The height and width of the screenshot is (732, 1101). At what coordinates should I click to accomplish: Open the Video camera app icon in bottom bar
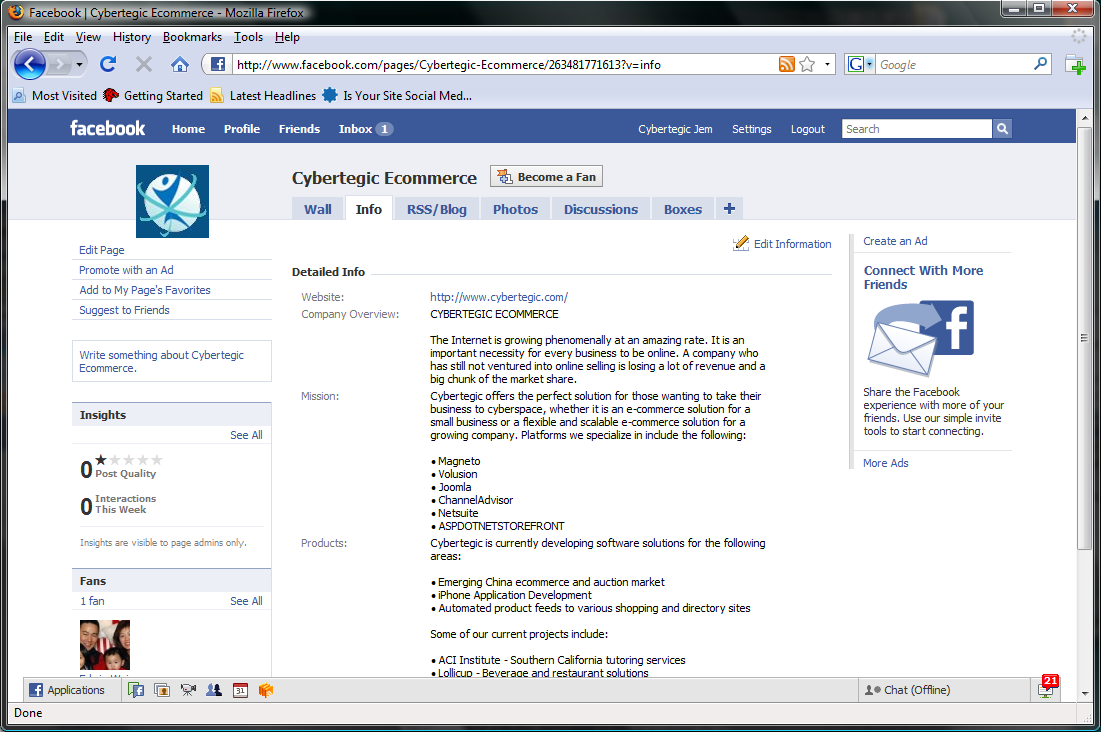(188, 690)
